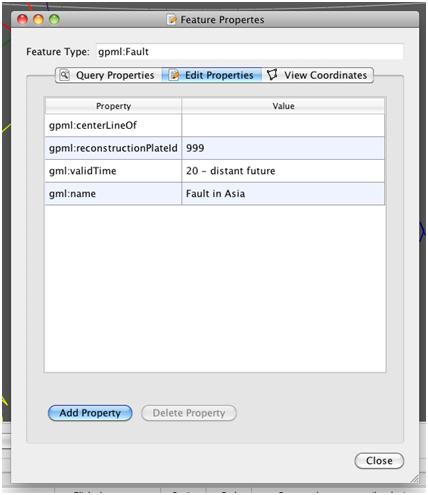Image resolution: width=428 pixels, height=495 pixels.
Task: Select the Edit Properties tab
Action: (x=212, y=75)
